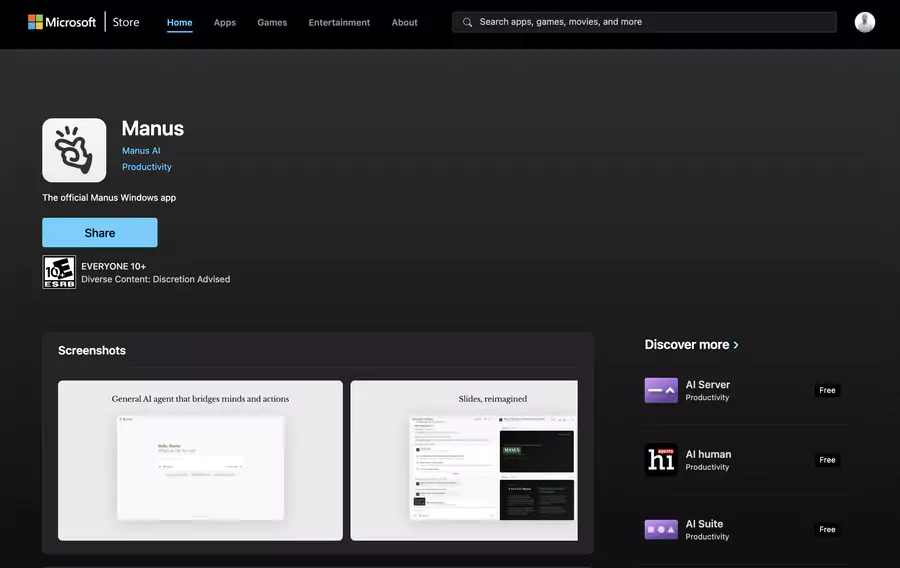Open the Manus AI publisher link
This screenshot has width=900, height=568.
tap(141, 150)
